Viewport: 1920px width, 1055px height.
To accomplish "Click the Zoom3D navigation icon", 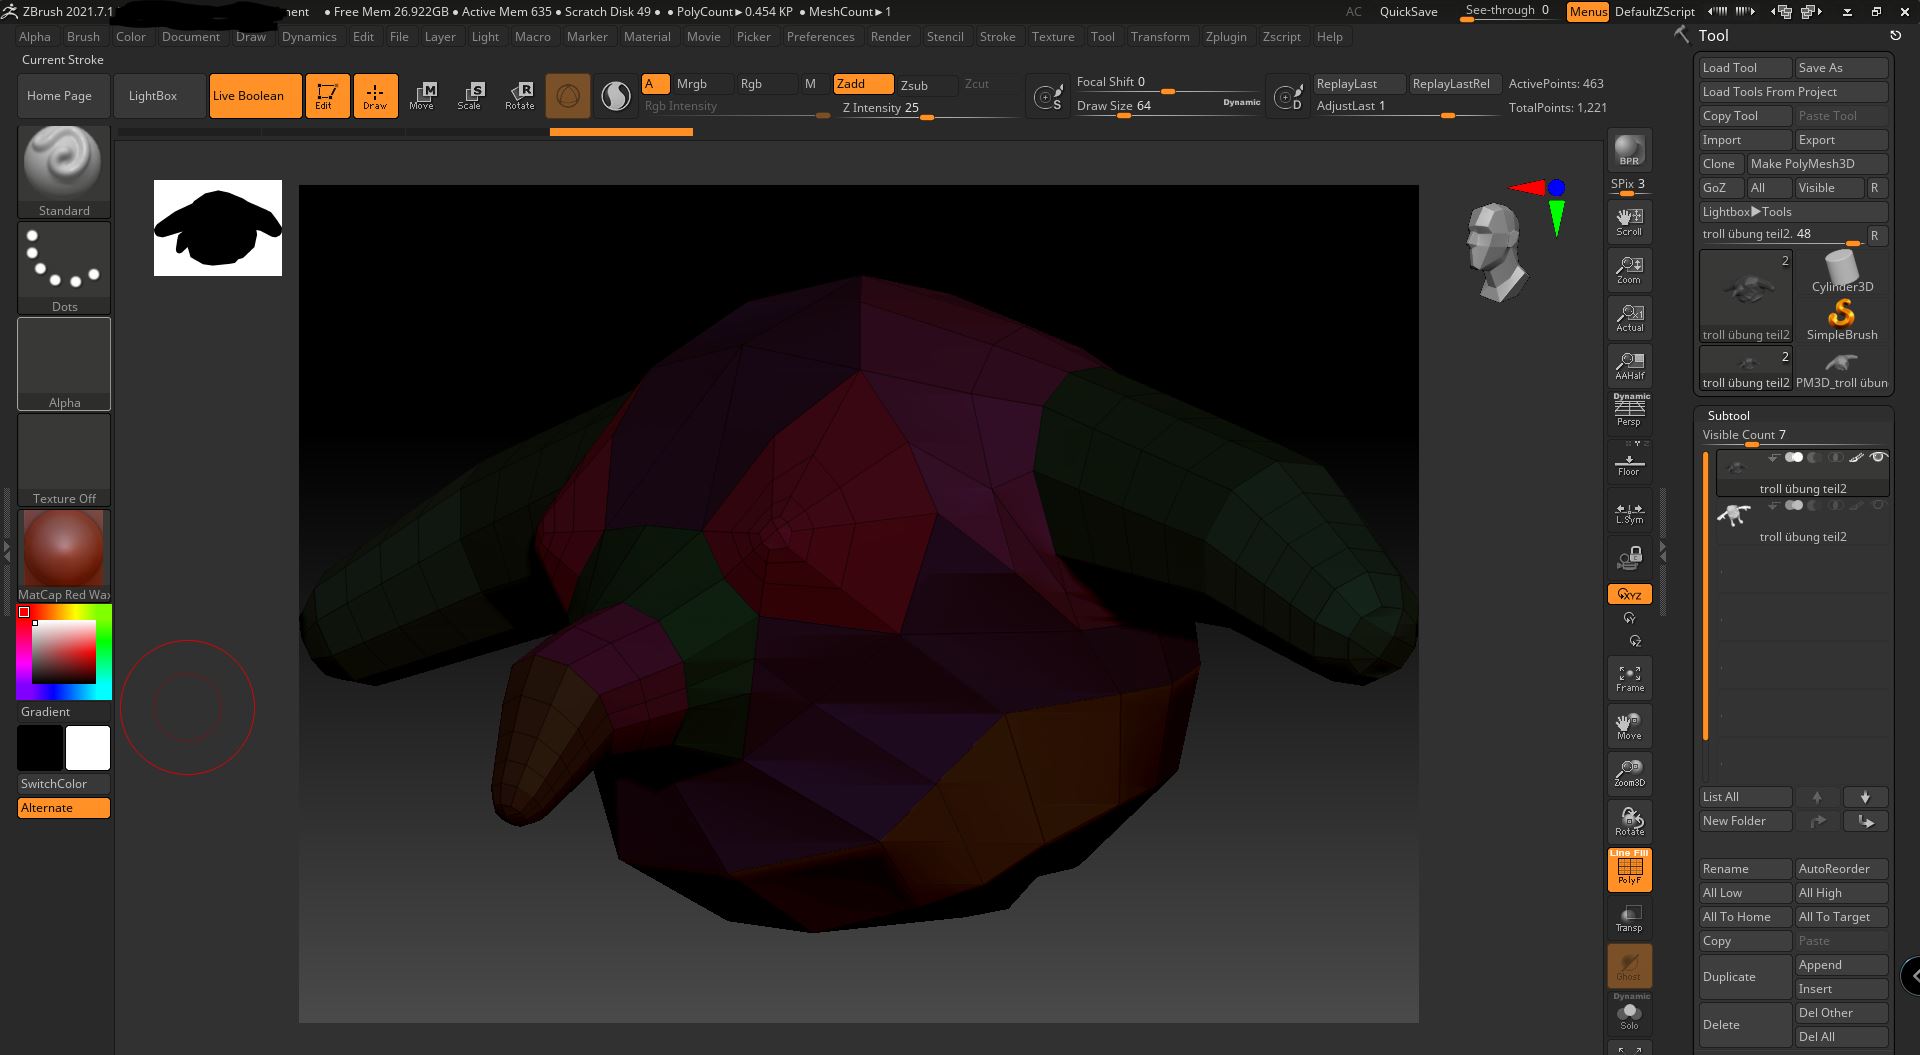I will [x=1629, y=772].
